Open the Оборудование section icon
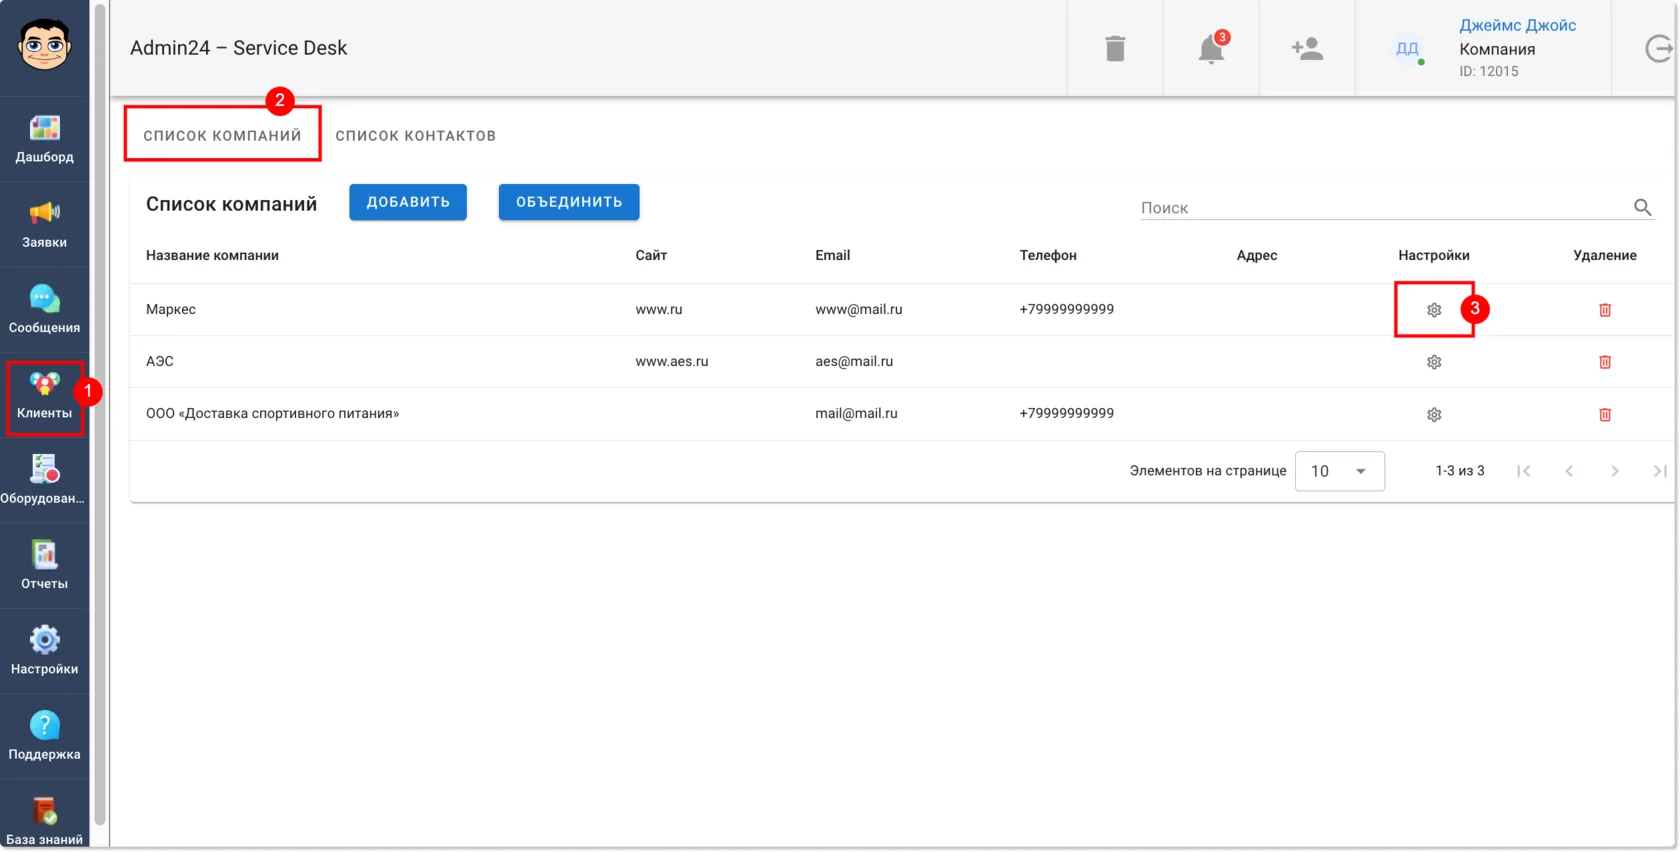The width and height of the screenshot is (1680, 852). pos(44,480)
